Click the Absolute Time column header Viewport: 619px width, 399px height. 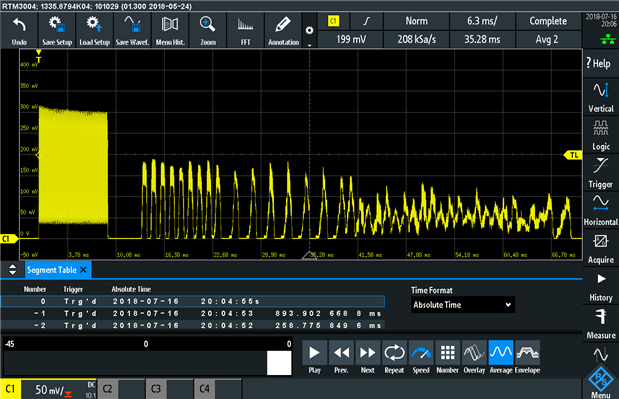pos(131,289)
